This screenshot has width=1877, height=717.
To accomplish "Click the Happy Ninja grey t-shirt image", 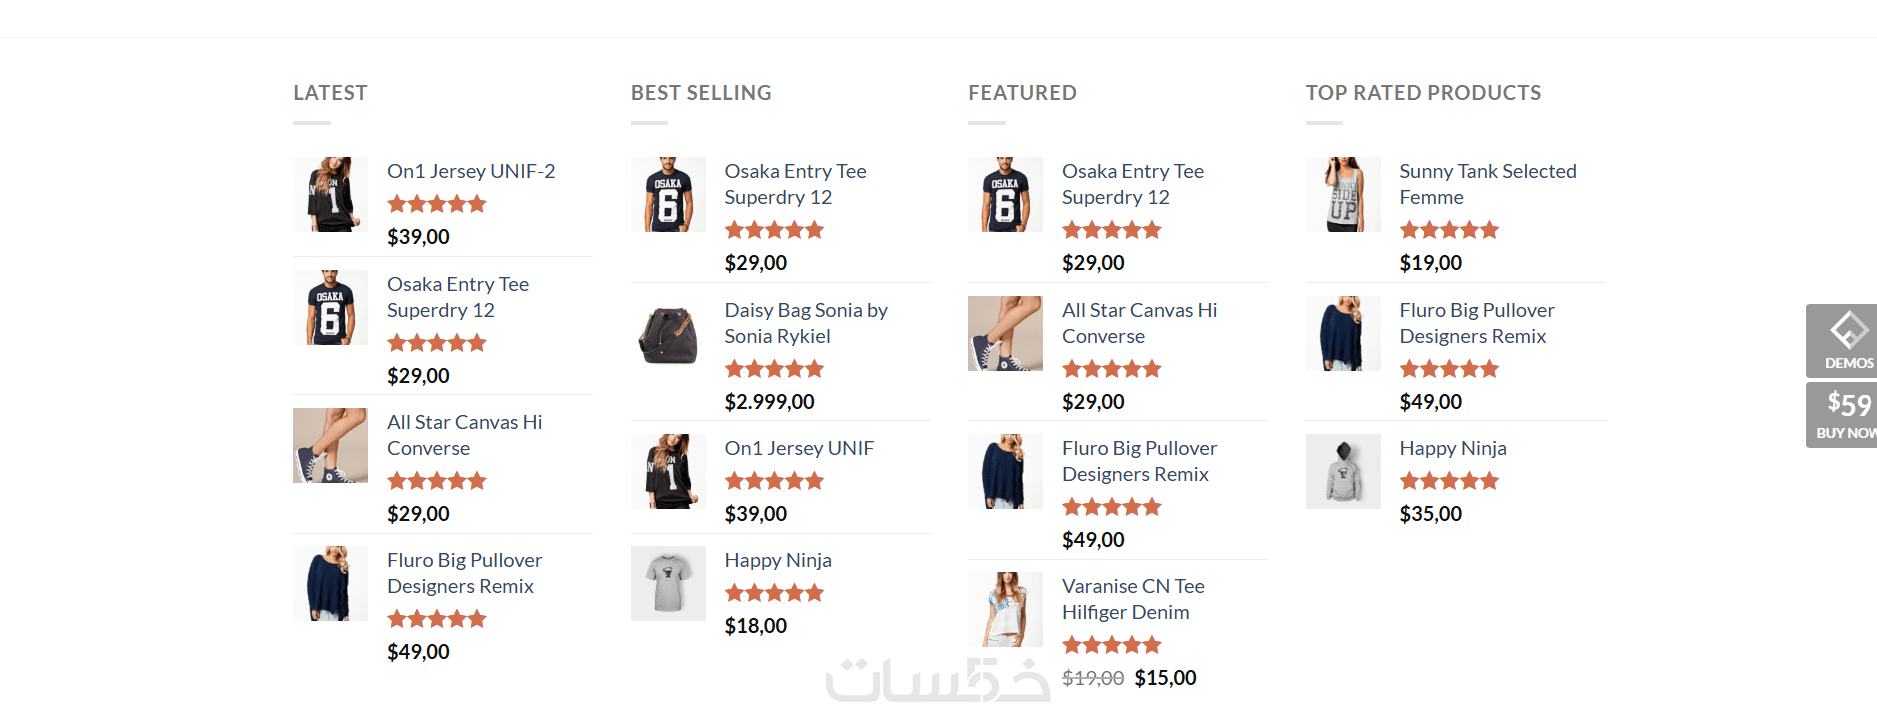I will 668,583.
